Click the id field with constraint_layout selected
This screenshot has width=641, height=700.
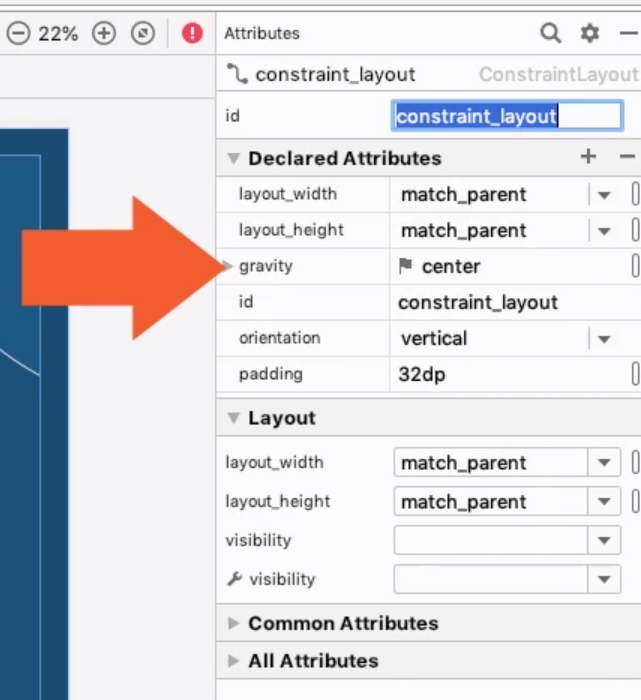point(507,116)
